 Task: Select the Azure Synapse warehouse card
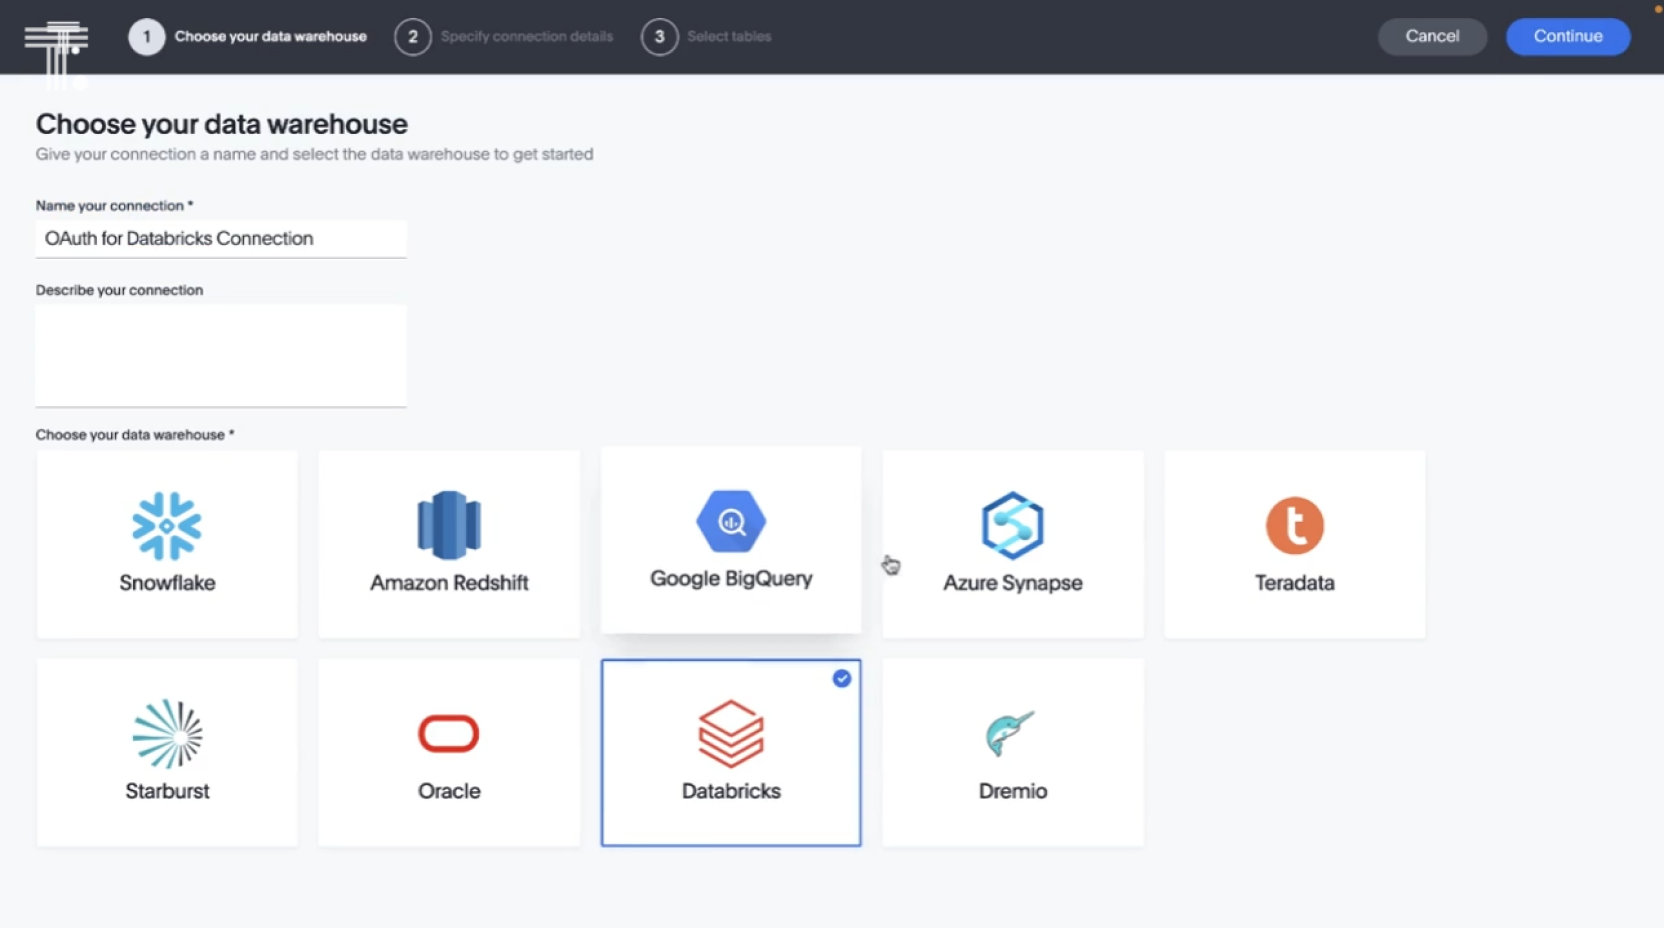[1013, 544]
